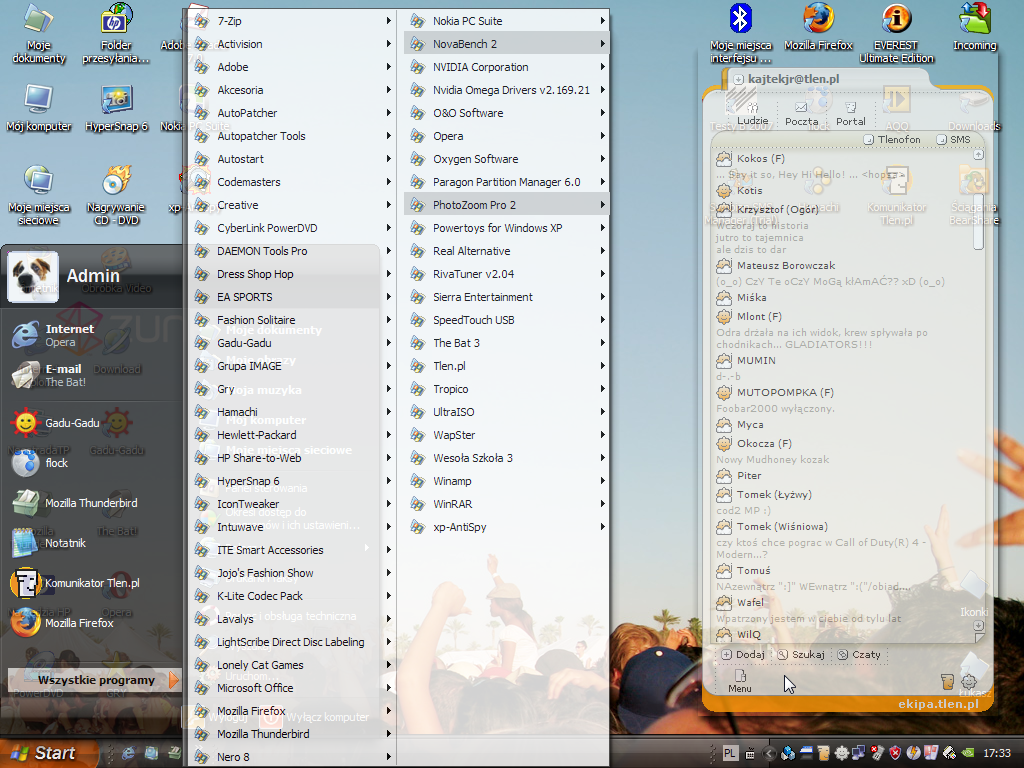Screen dimensions: 1024x768
Task: Open status dropdown beside kajtekjr@tlen.pl
Action: [739, 79]
